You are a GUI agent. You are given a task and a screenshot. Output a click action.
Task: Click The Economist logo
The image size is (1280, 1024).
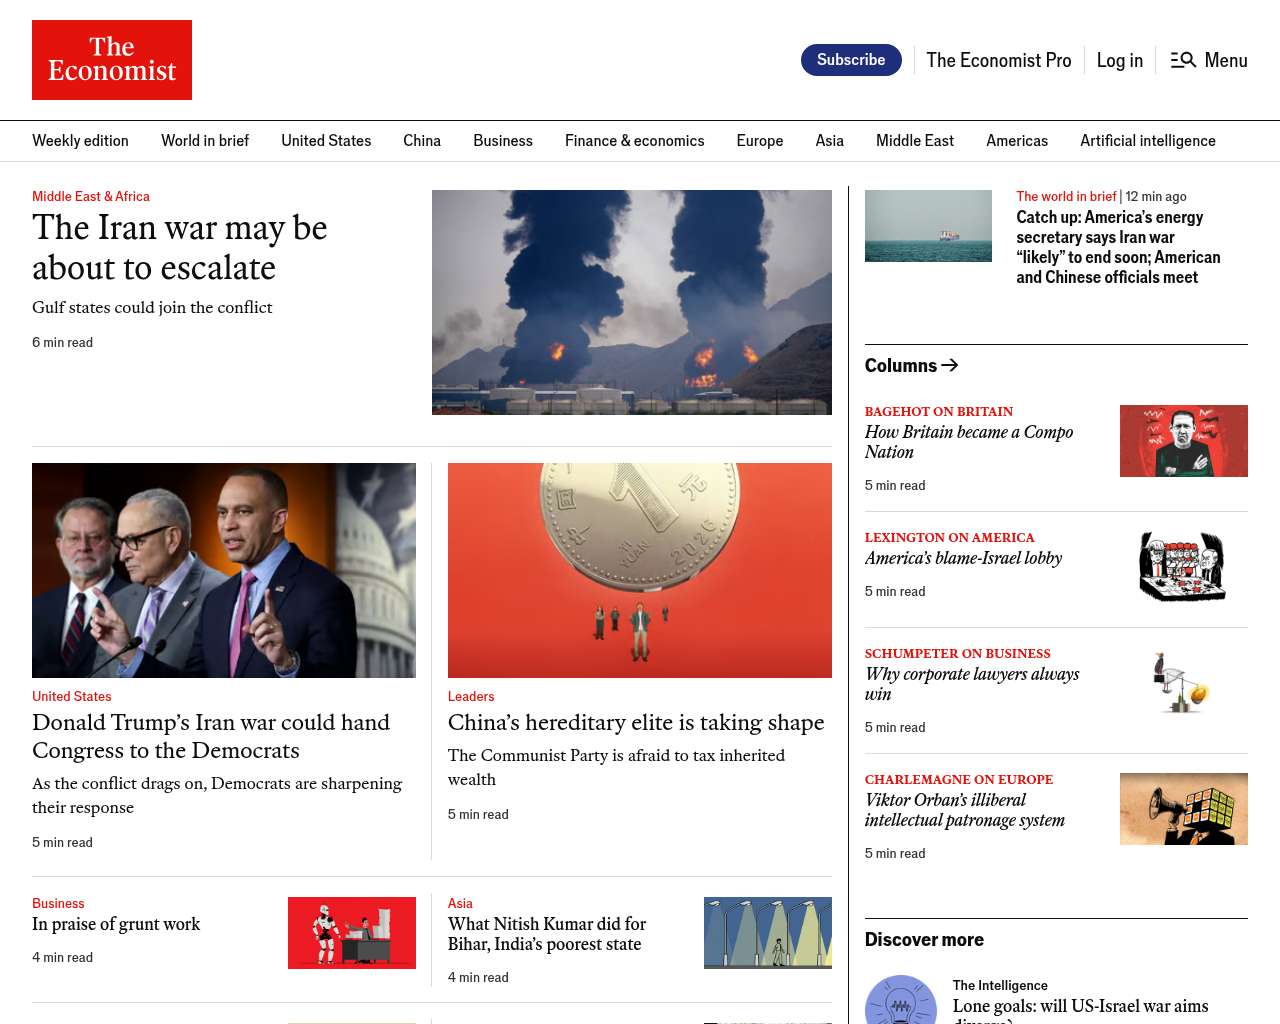pyautogui.click(x=112, y=60)
